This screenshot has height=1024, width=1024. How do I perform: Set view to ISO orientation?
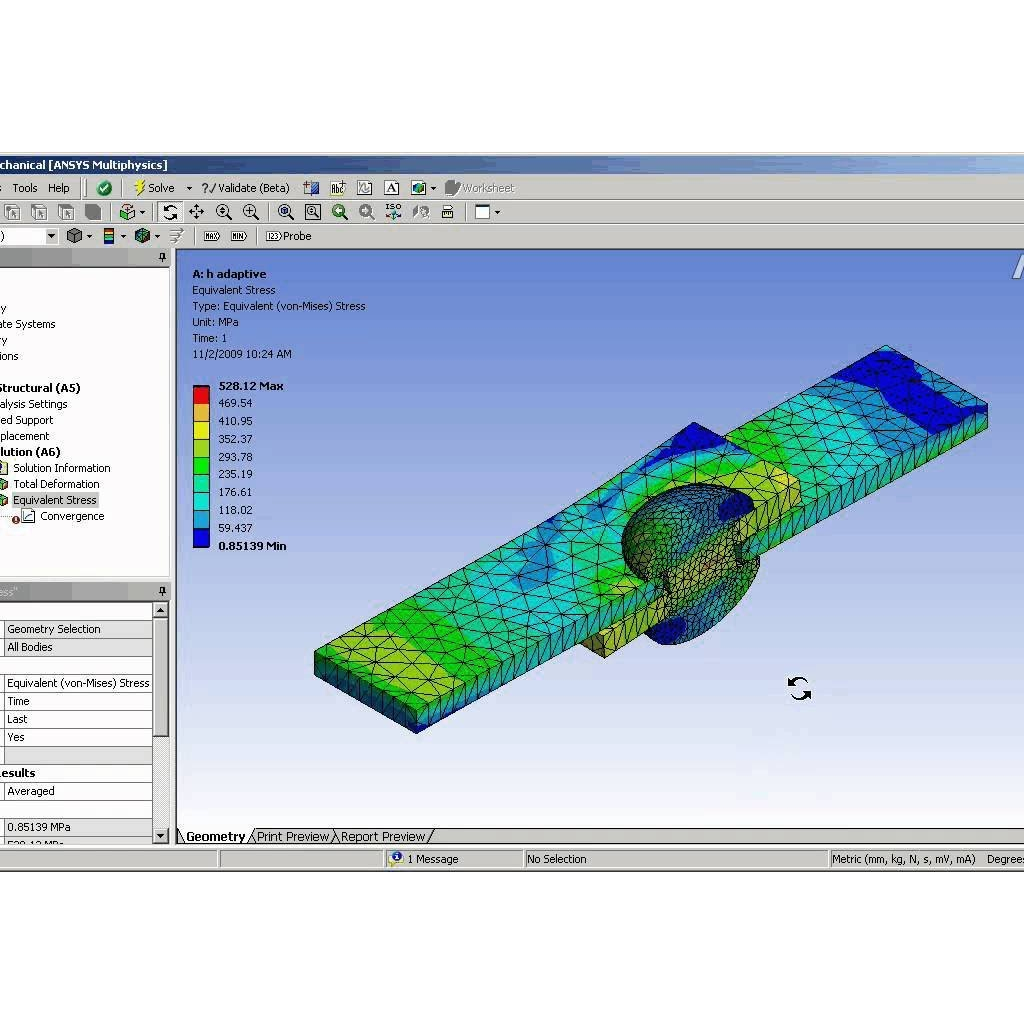394,212
